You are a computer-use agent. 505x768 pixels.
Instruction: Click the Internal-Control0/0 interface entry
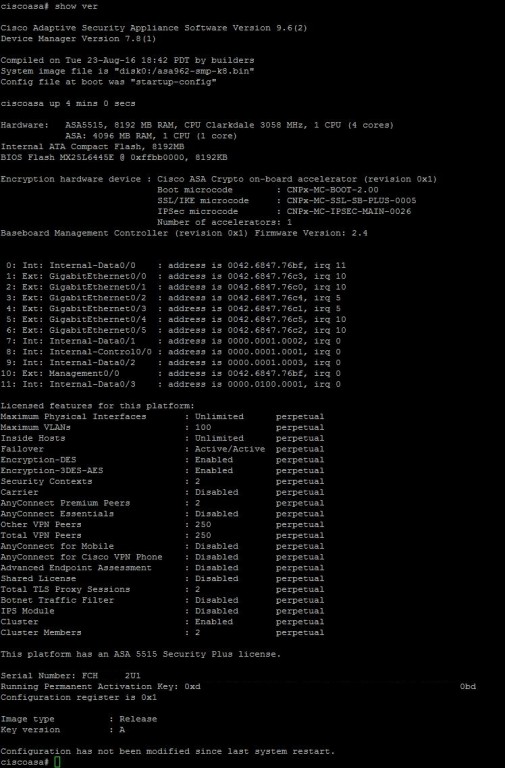pyautogui.click(x=100, y=352)
